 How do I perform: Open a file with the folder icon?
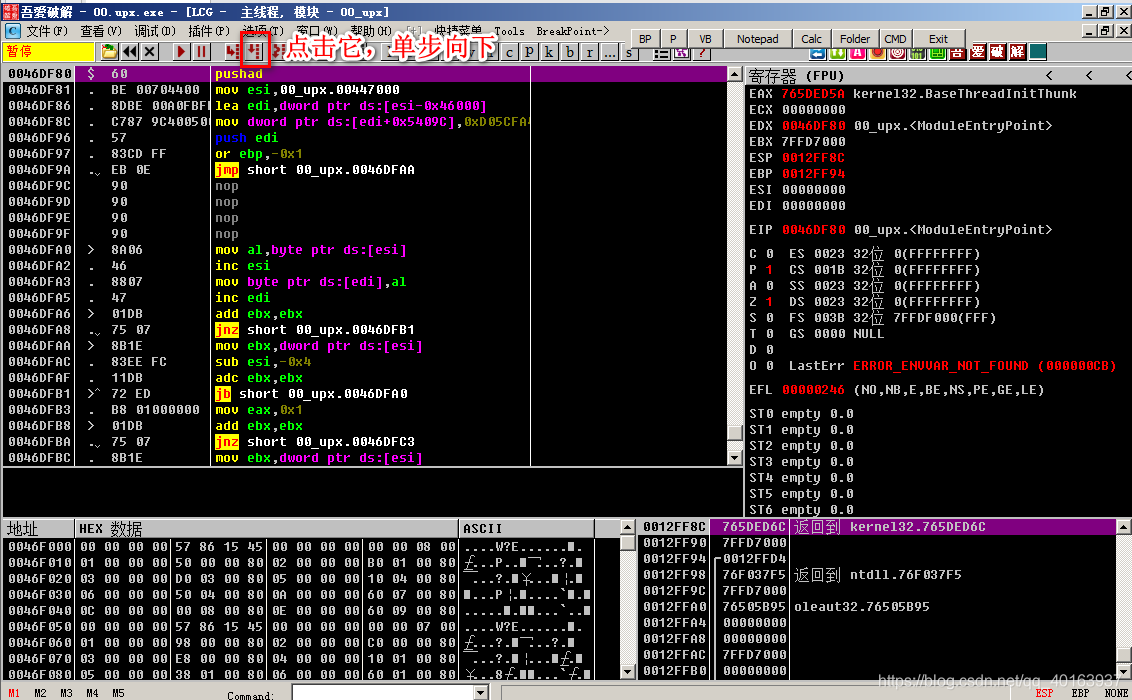point(110,52)
